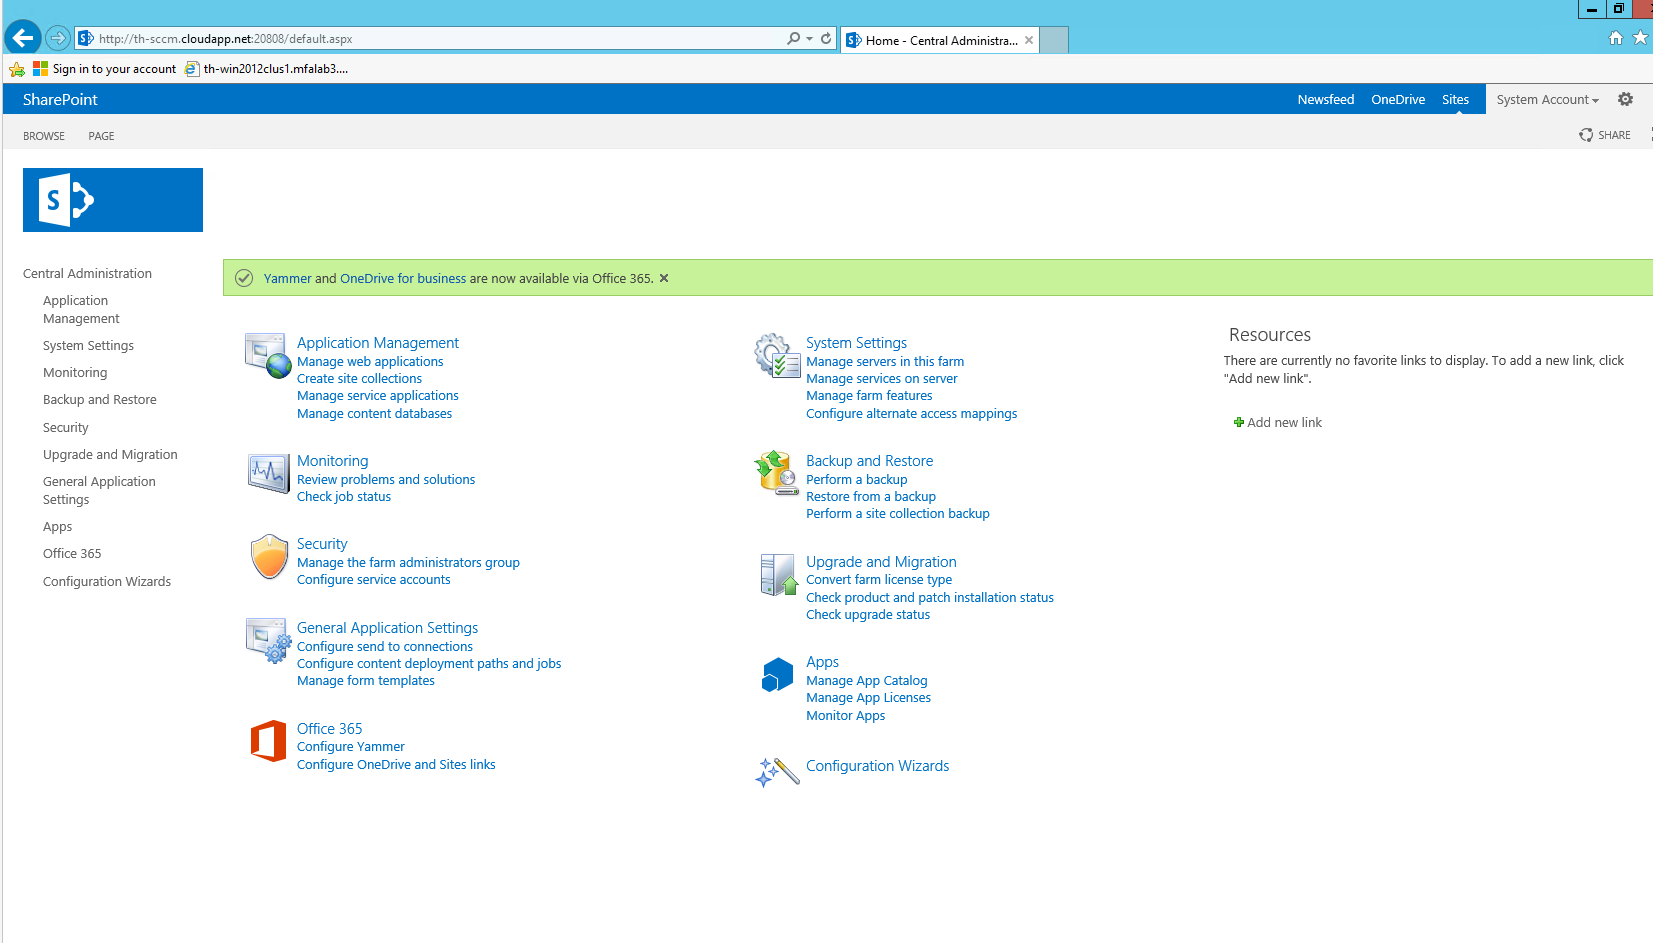Click the SharePoint logo tile
Viewport: 1653px width, 943px height.
pyautogui.click(x=113, y=200)
